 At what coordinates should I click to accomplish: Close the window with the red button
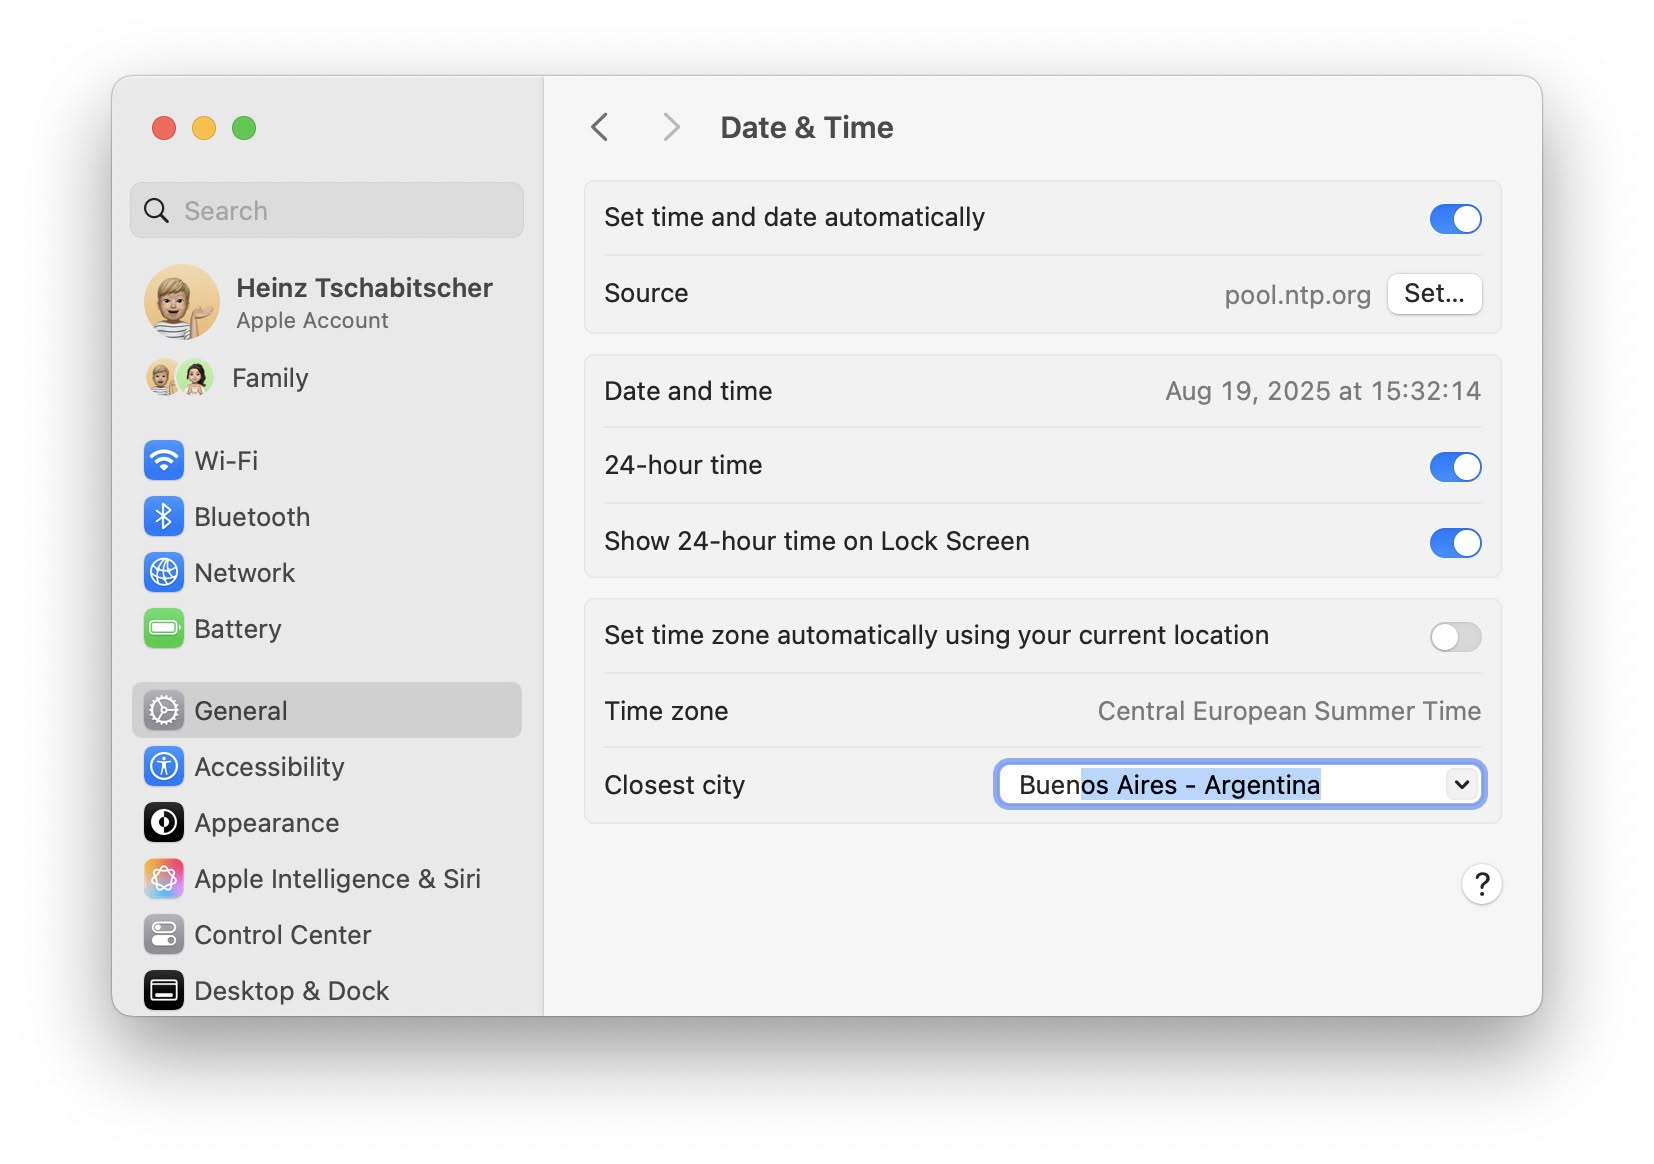coord(164,128)
